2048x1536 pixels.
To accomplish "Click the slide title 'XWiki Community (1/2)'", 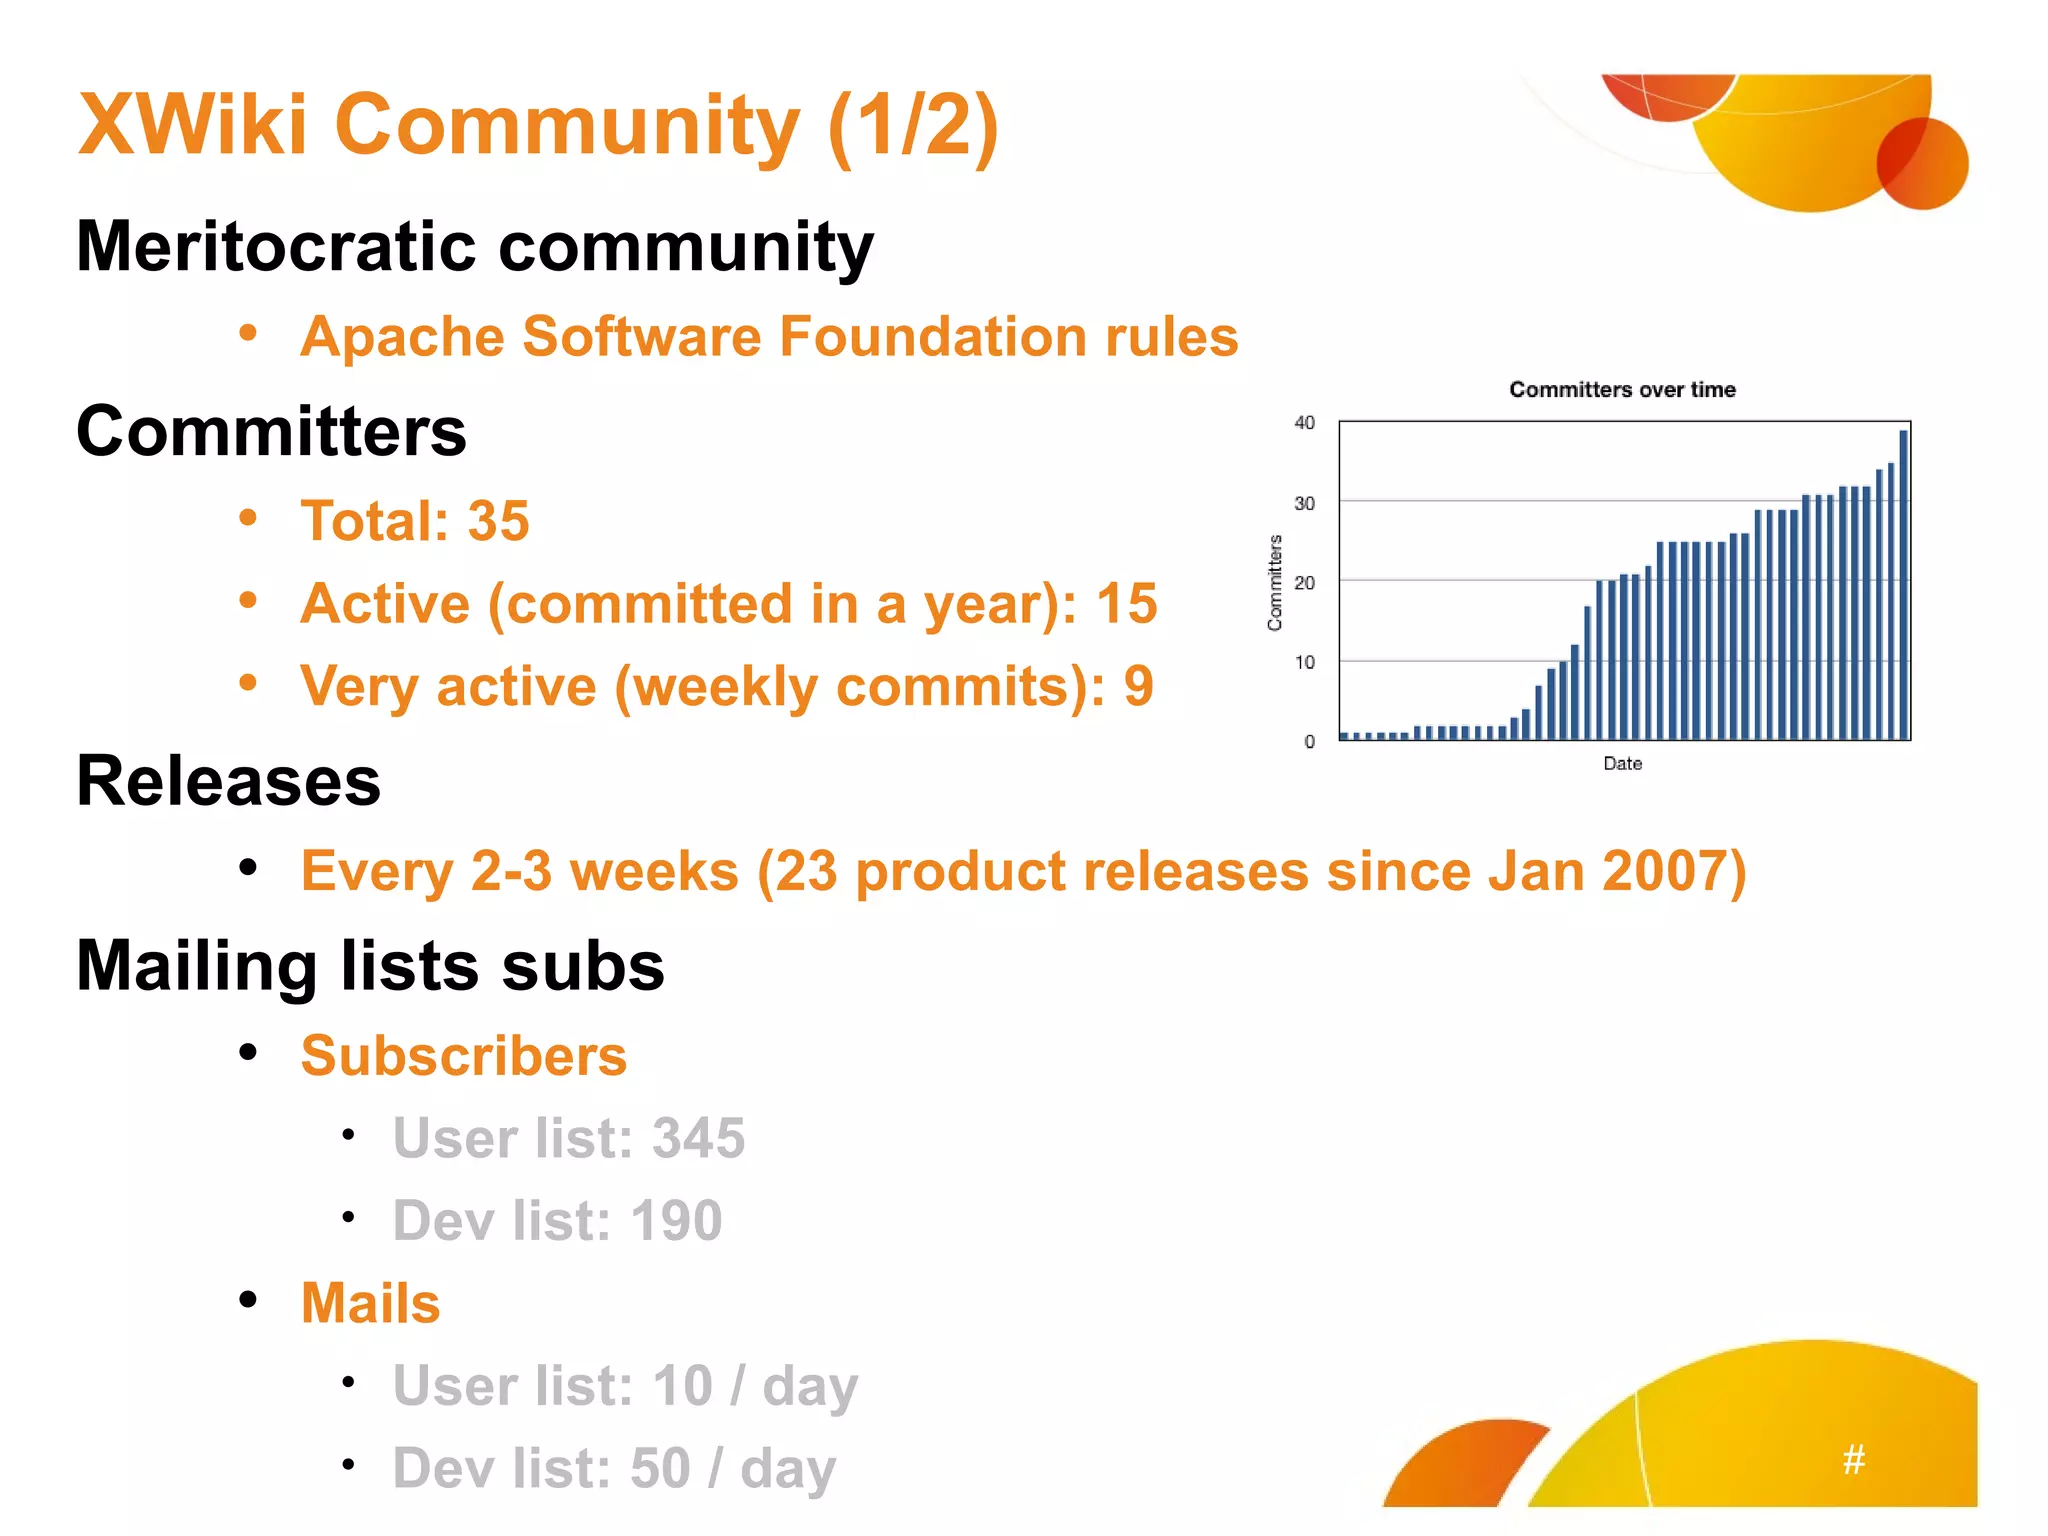I will (x=538, y=125).
